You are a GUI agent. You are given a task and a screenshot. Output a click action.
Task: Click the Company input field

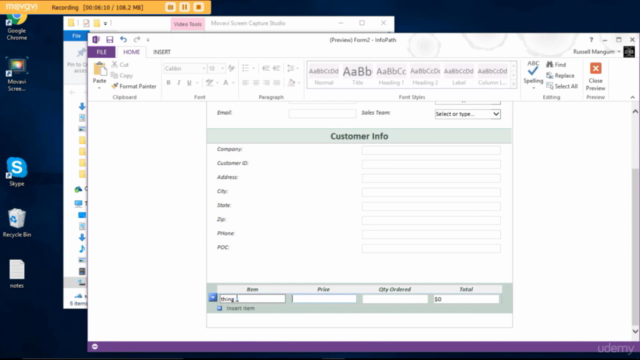pos(431,150)
